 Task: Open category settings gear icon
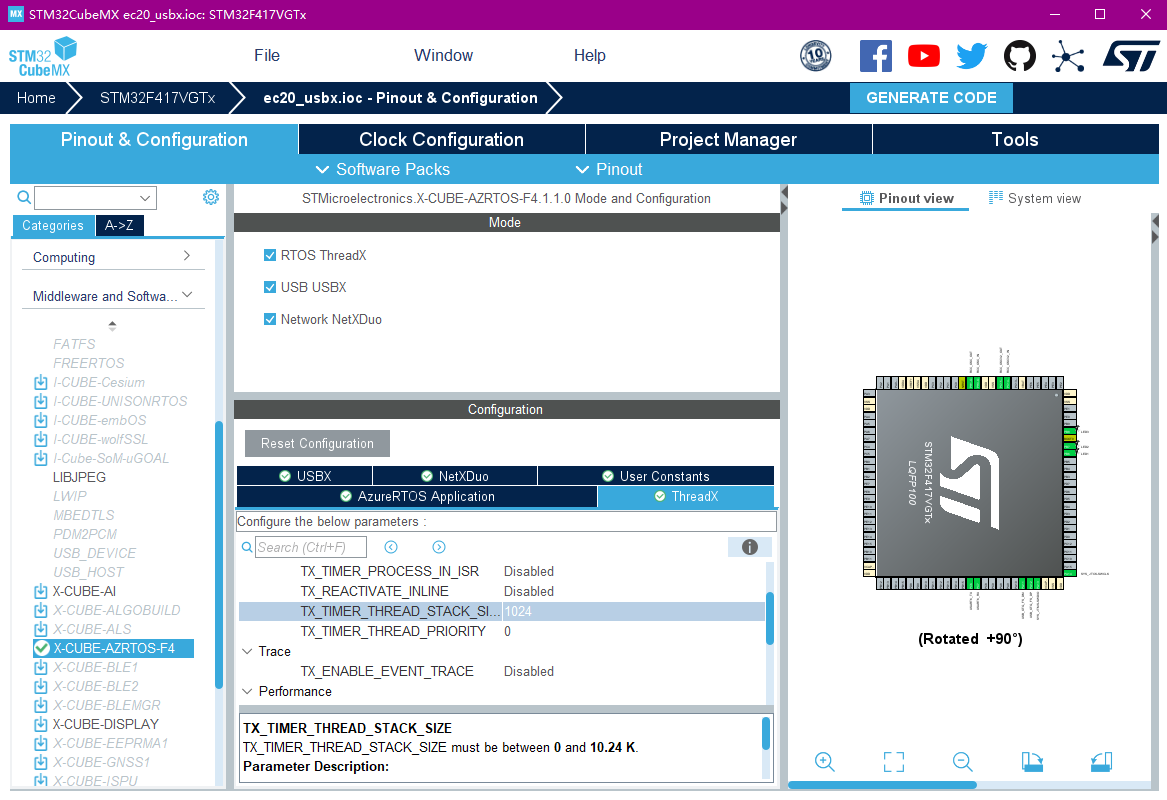coord(211,197)
